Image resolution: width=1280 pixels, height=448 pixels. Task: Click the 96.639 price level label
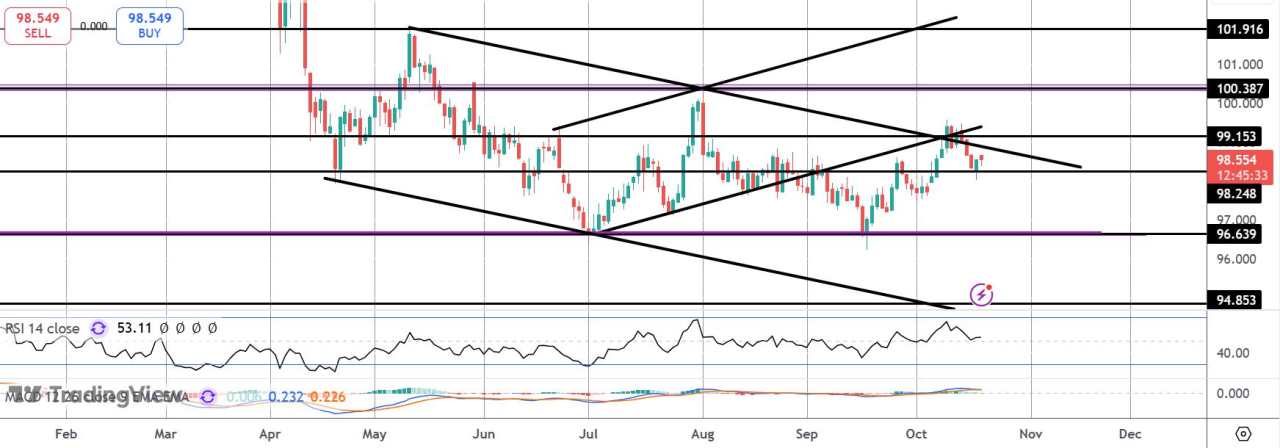point(1236,233)
